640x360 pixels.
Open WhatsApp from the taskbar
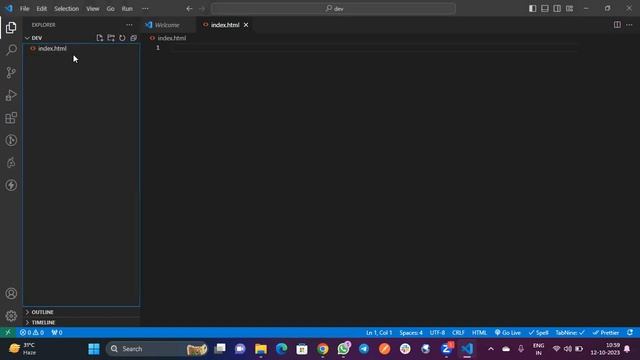coord(343,349)
